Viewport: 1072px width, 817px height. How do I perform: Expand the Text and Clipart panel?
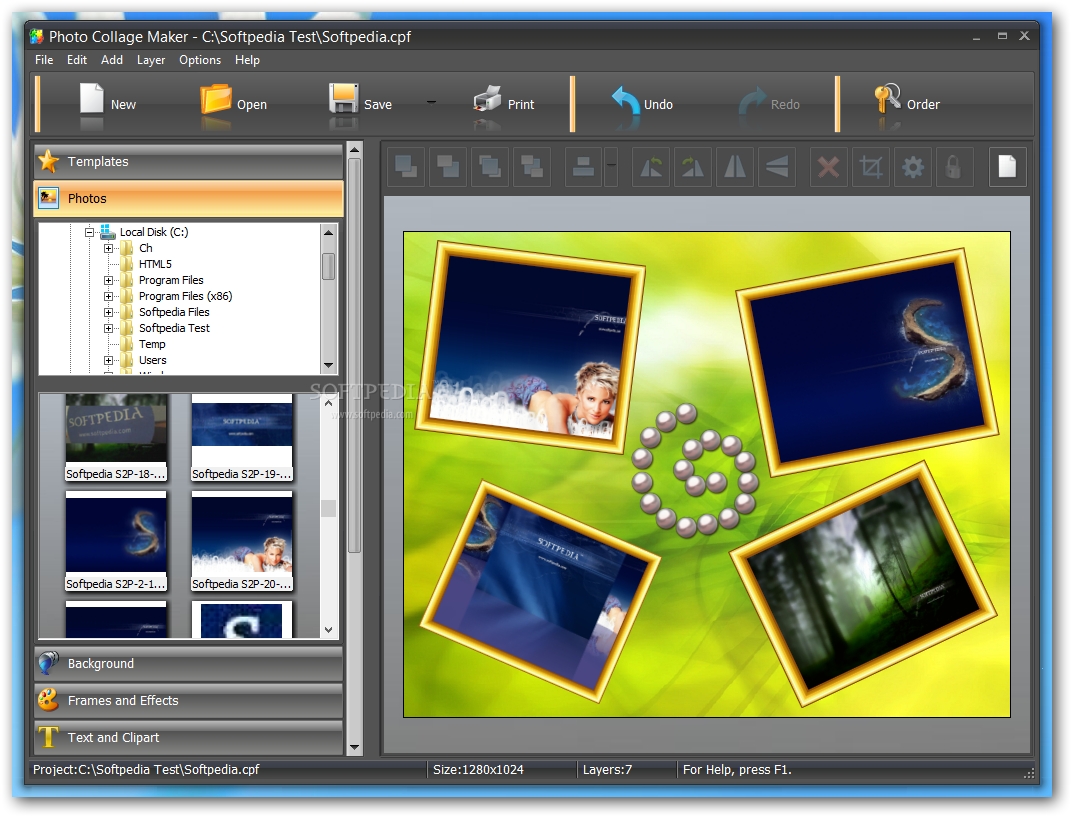pyautogui.click(x=188, y=737)
